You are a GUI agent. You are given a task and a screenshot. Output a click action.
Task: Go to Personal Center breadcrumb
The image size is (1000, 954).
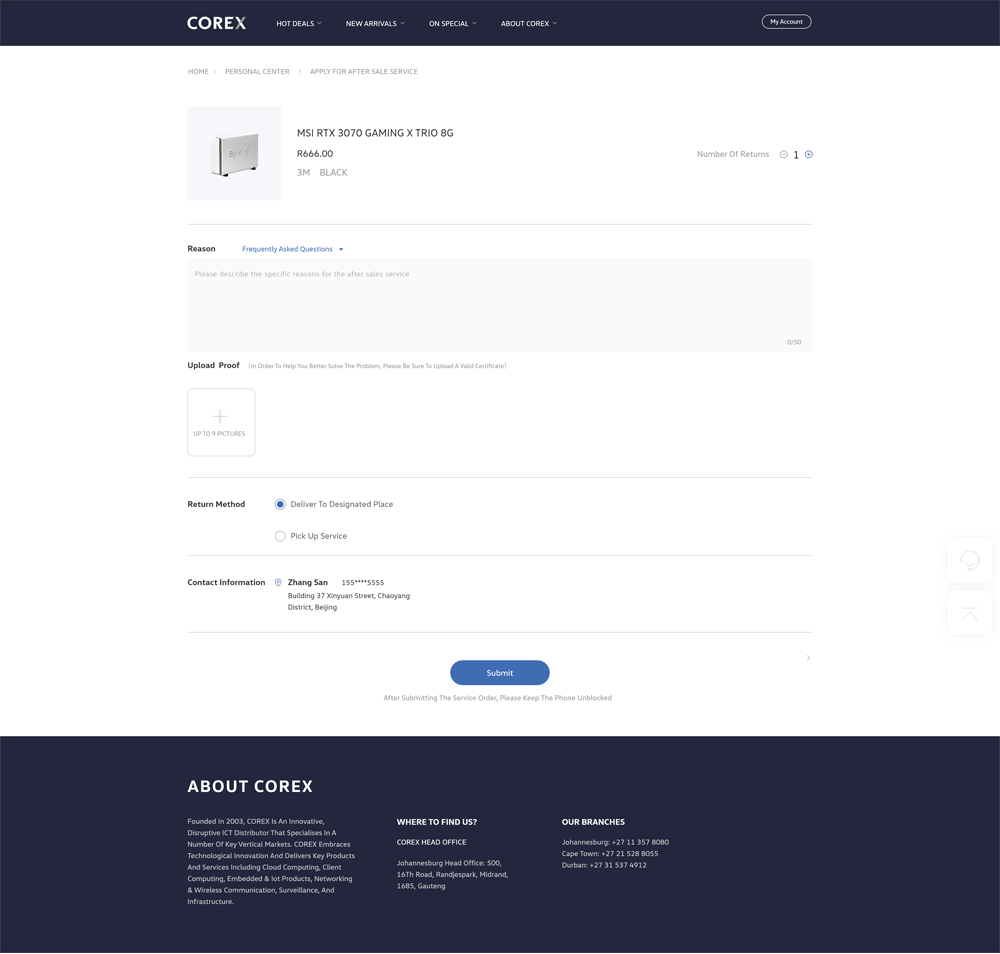257,71
